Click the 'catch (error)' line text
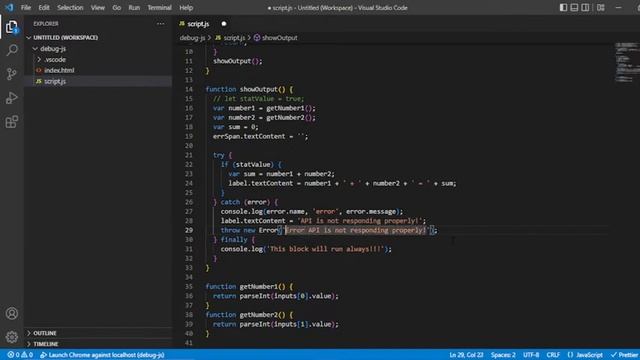 pos(245,202)
